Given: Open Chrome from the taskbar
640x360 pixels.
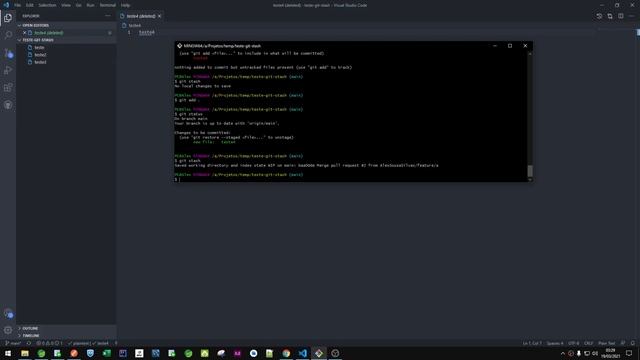Looking at the screenshot, I should click(286, 353).
